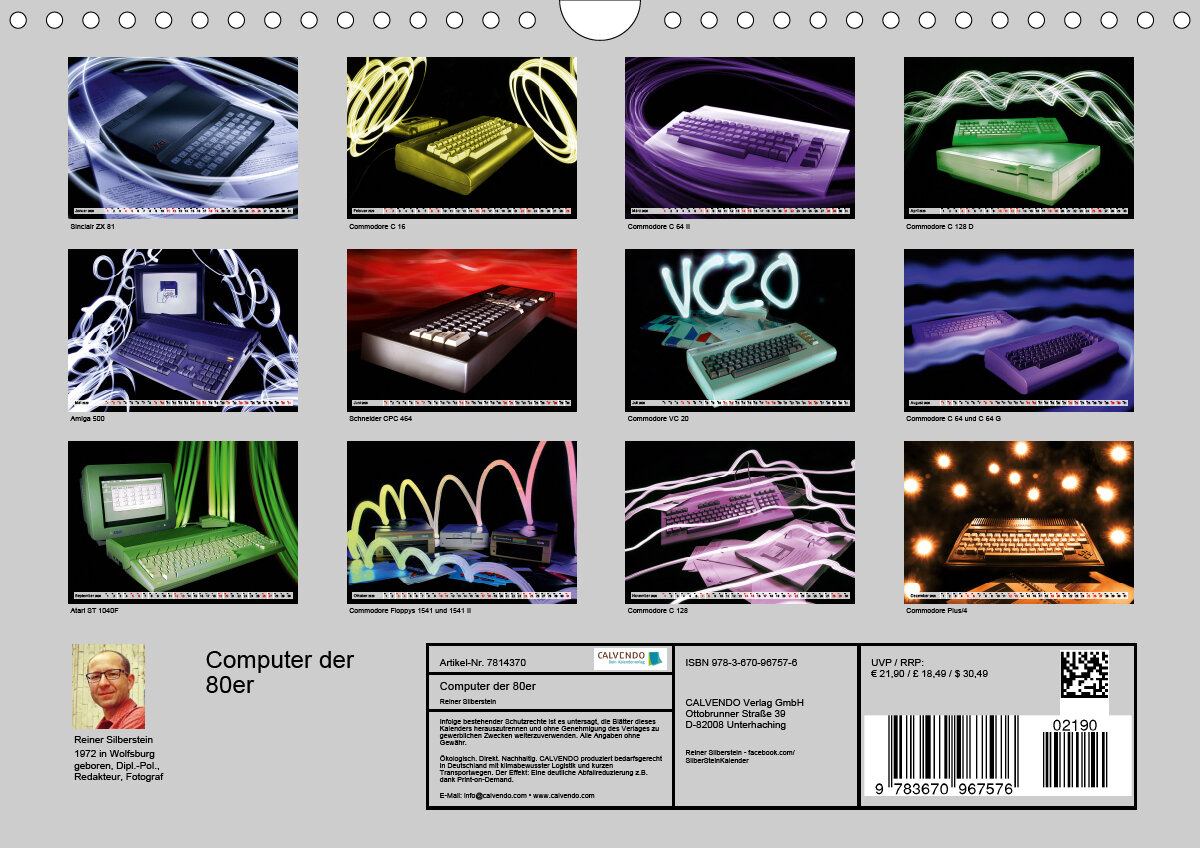Open the C 64 and C 64 G image
Viewport: 1200px width, 848px height.
pos(1019,330)
